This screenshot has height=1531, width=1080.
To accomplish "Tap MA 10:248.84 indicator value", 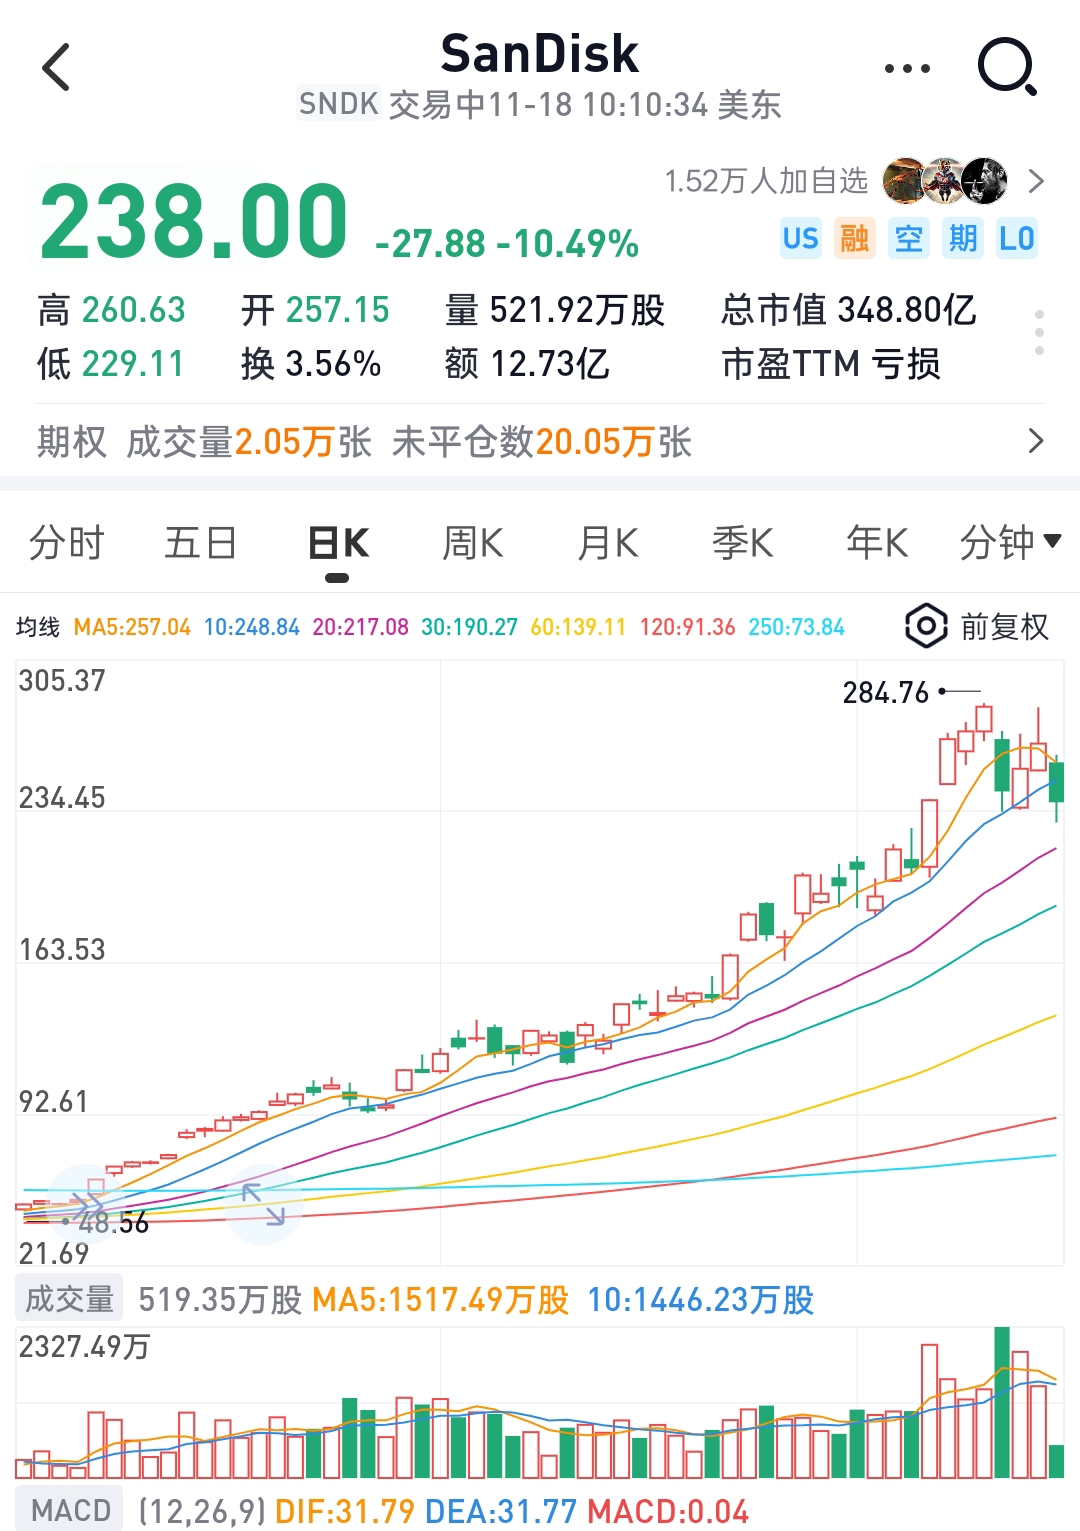I will point(252,627).
